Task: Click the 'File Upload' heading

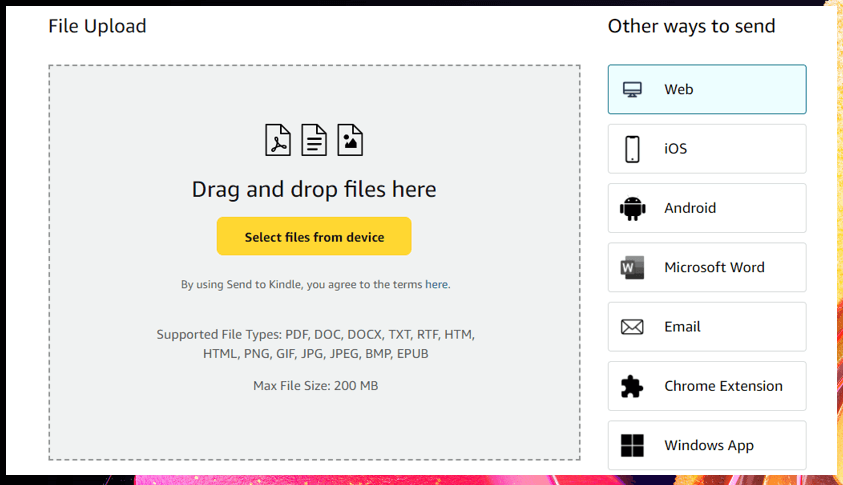Action: 97,26
